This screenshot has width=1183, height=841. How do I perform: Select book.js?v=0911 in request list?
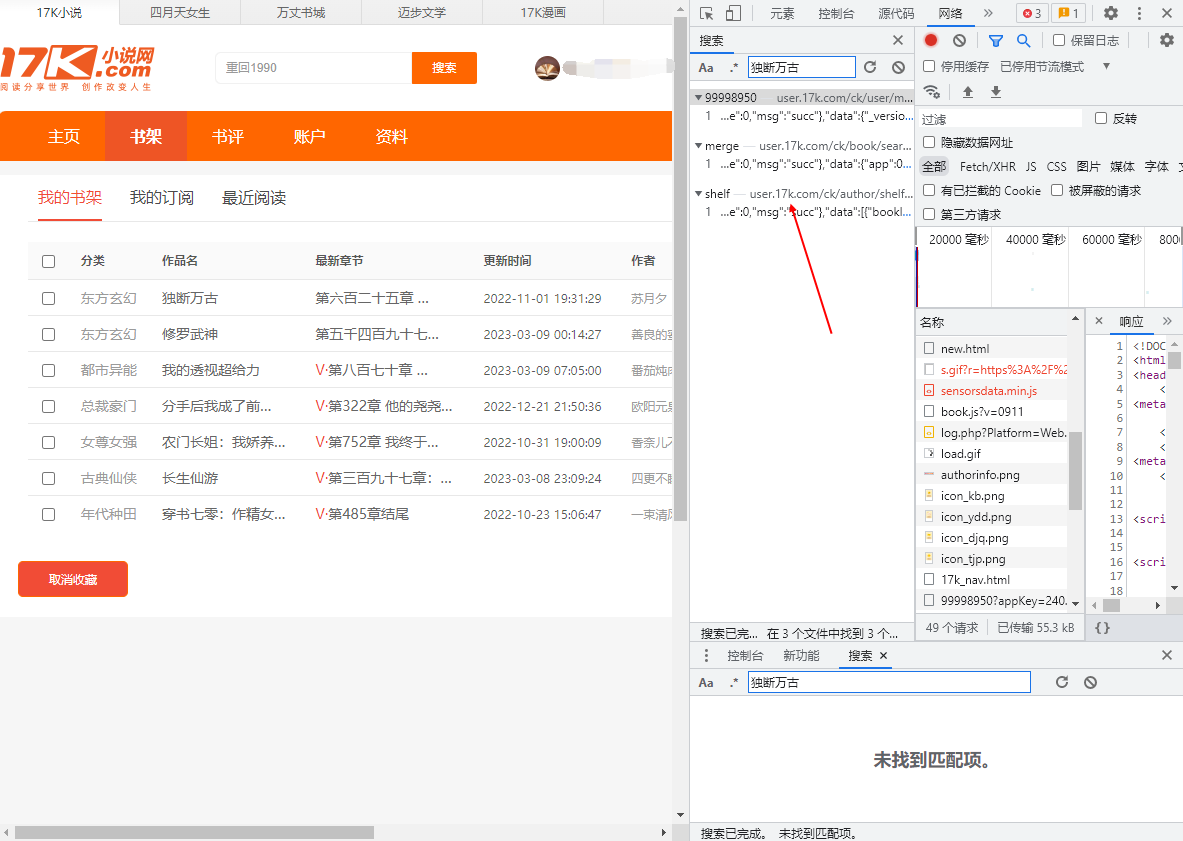click(982, 411)
